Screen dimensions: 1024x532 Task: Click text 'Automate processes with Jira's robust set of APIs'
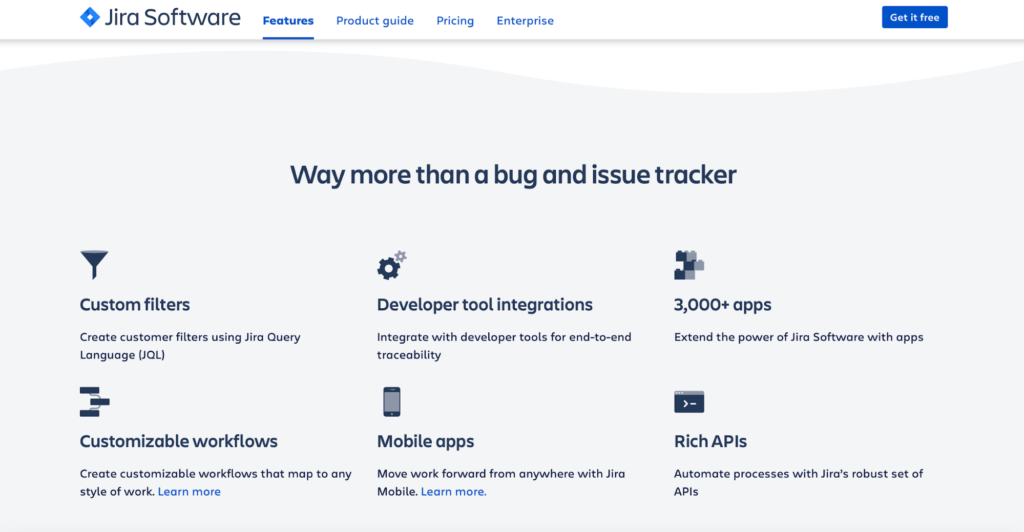(x=799, y=482)
